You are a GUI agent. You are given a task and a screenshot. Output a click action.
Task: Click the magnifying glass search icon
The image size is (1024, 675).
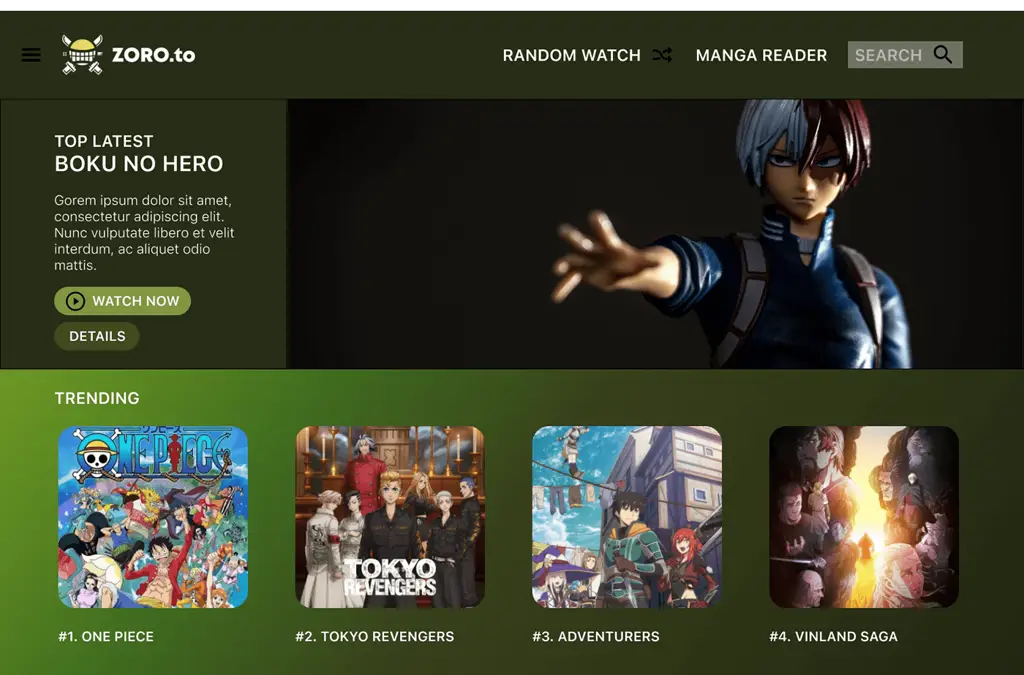(x=942, y=54)
